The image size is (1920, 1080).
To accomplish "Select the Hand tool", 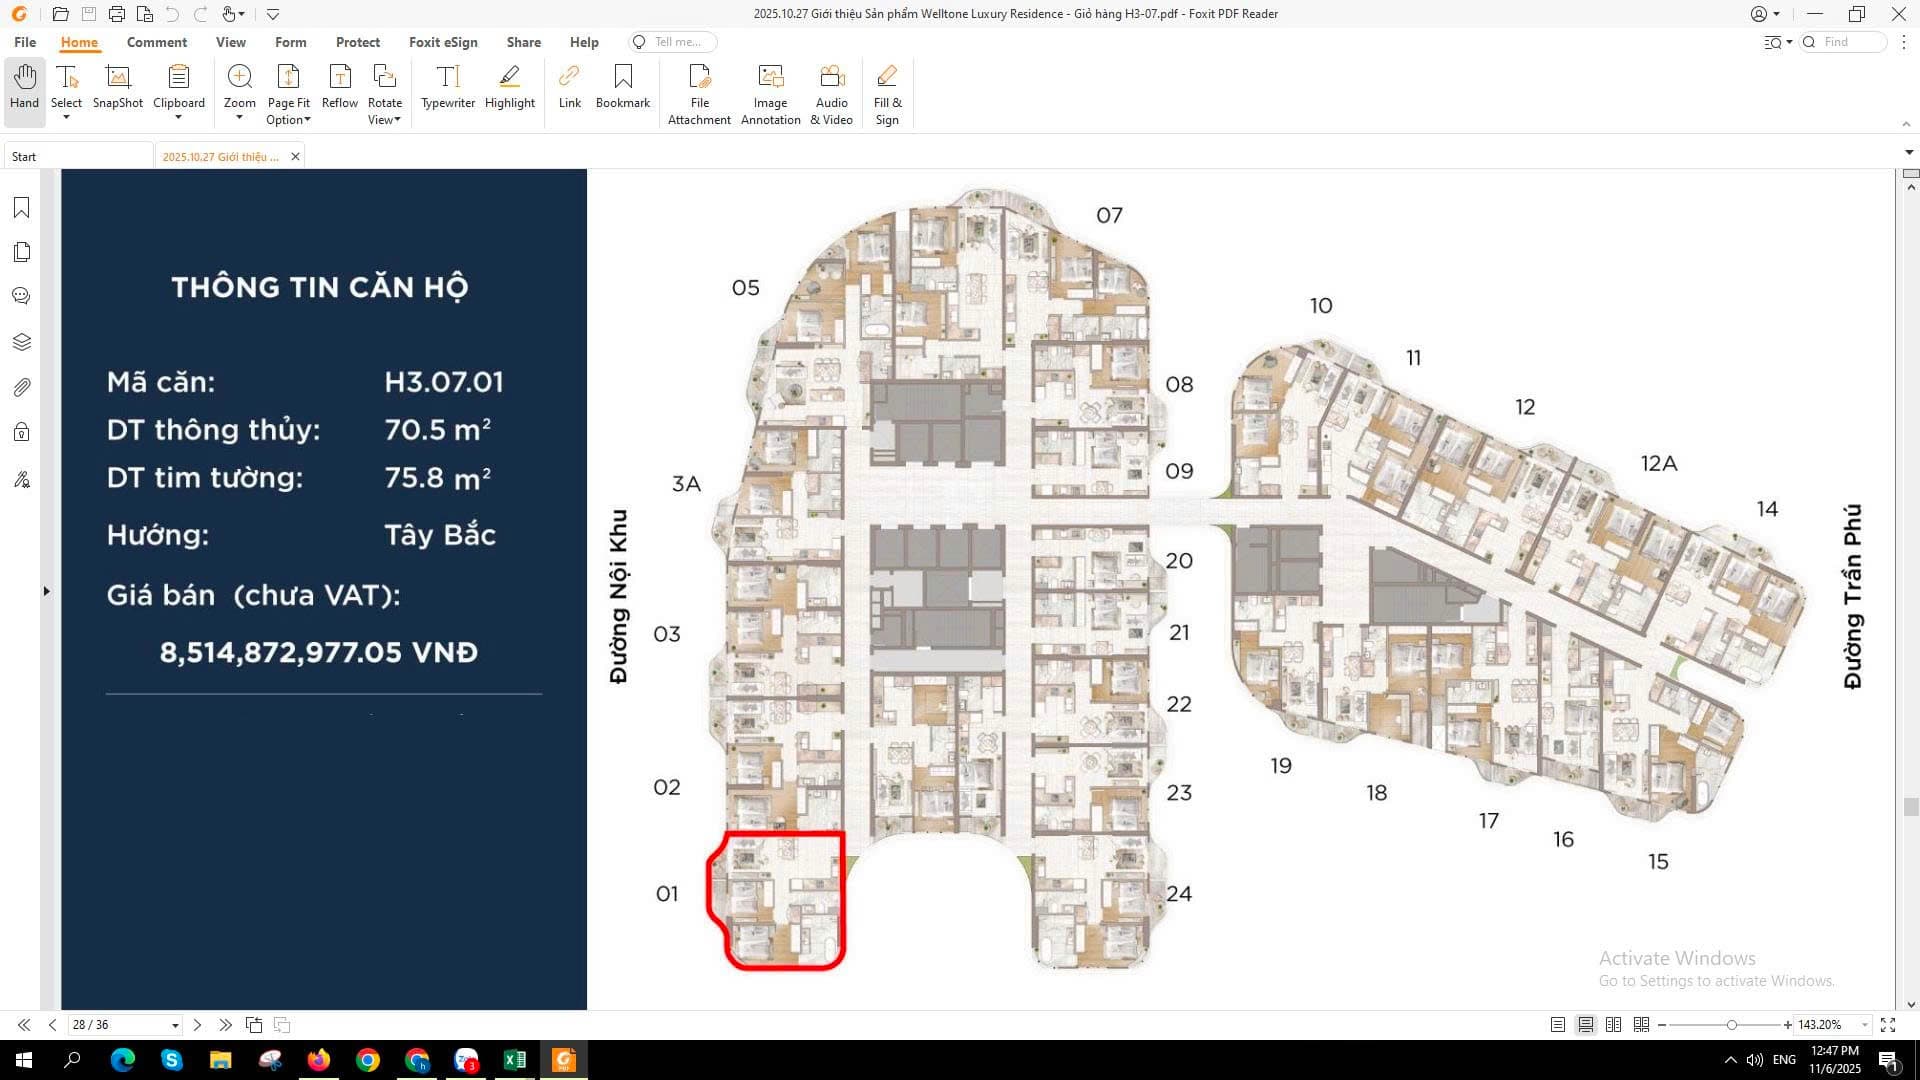I will [x=24, y=87].
